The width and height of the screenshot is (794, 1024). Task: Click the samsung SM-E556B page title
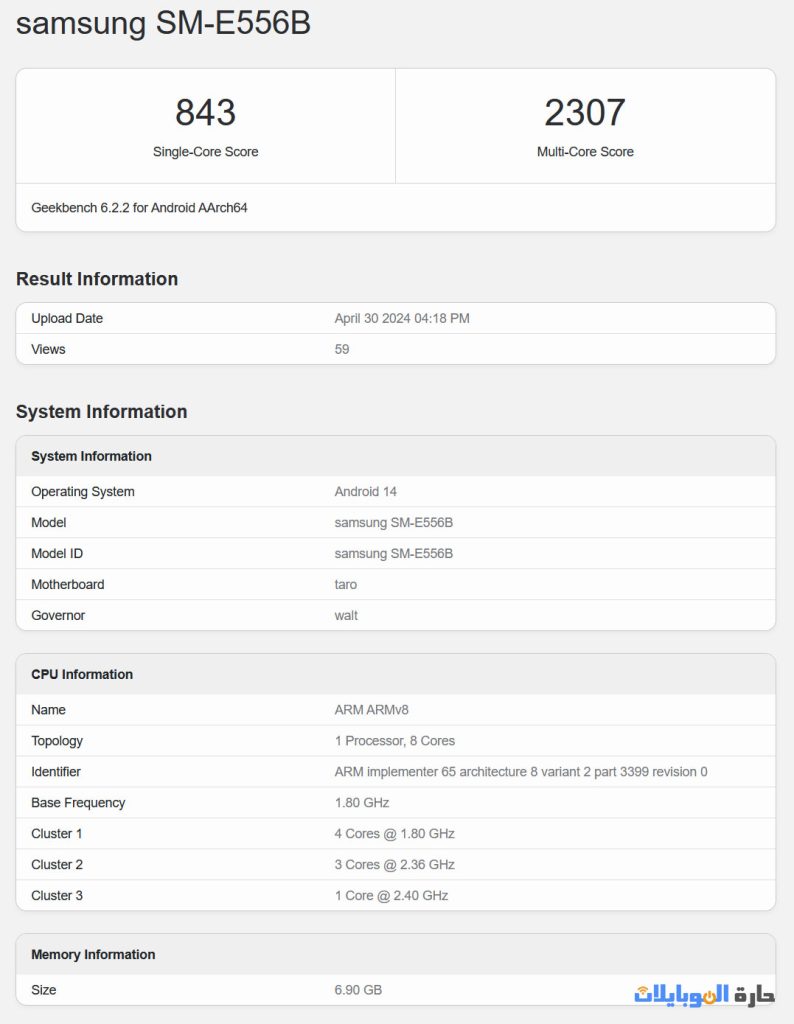tap(163, 22)
